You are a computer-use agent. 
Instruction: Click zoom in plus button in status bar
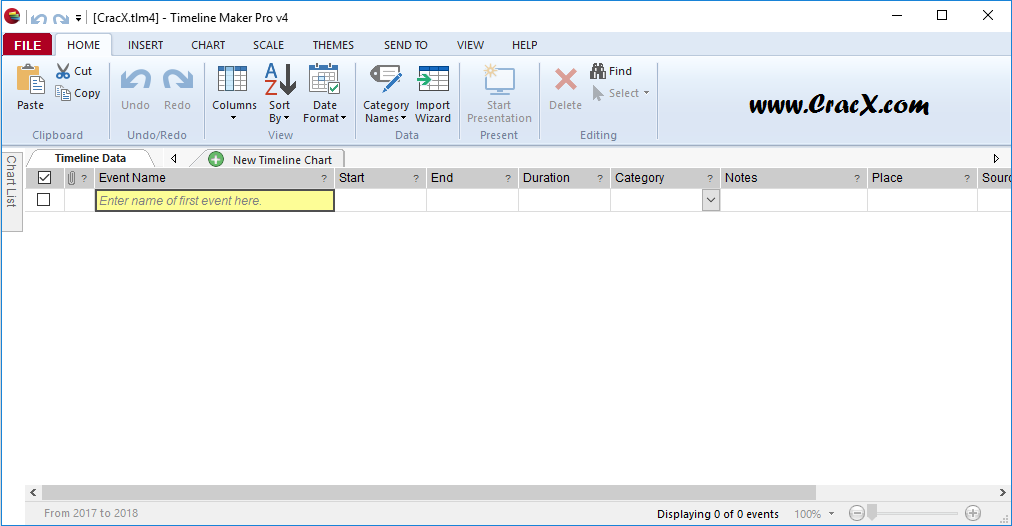tap(973, 513)
